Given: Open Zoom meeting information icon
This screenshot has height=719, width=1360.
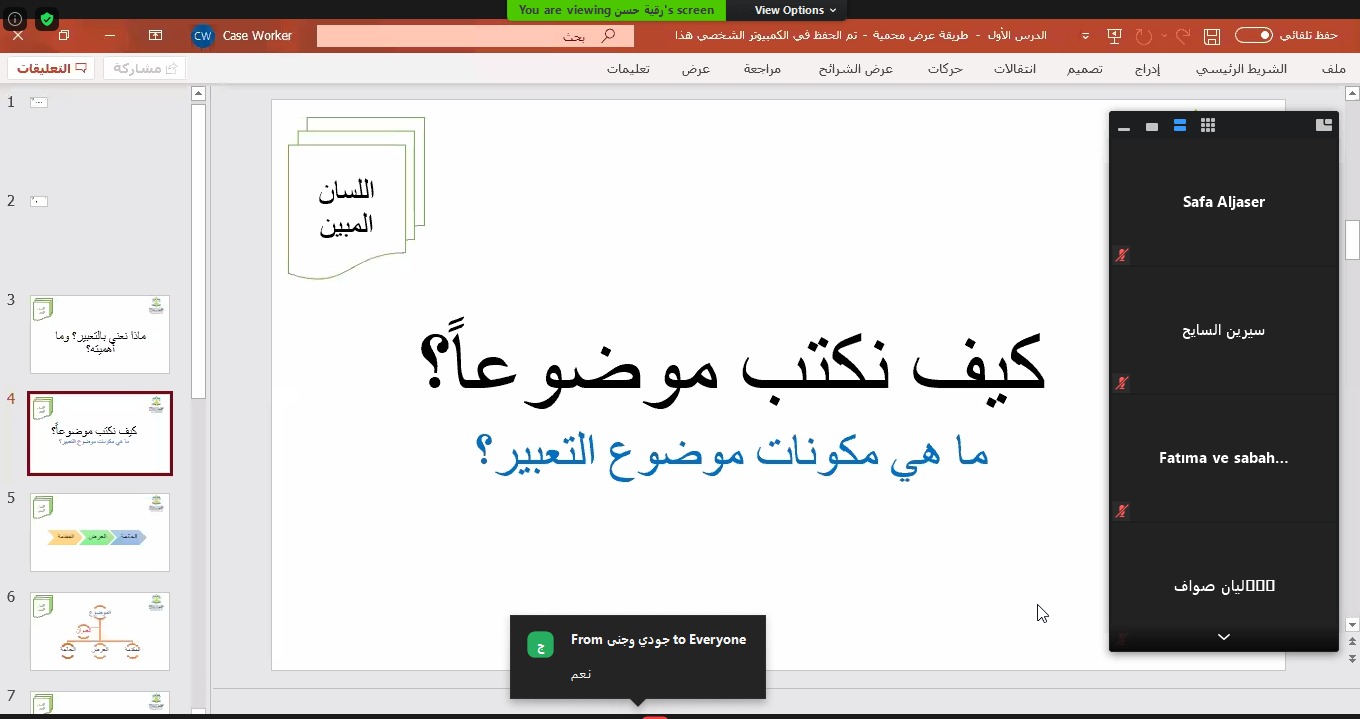Looking at the screenshot, I should 15,18.
